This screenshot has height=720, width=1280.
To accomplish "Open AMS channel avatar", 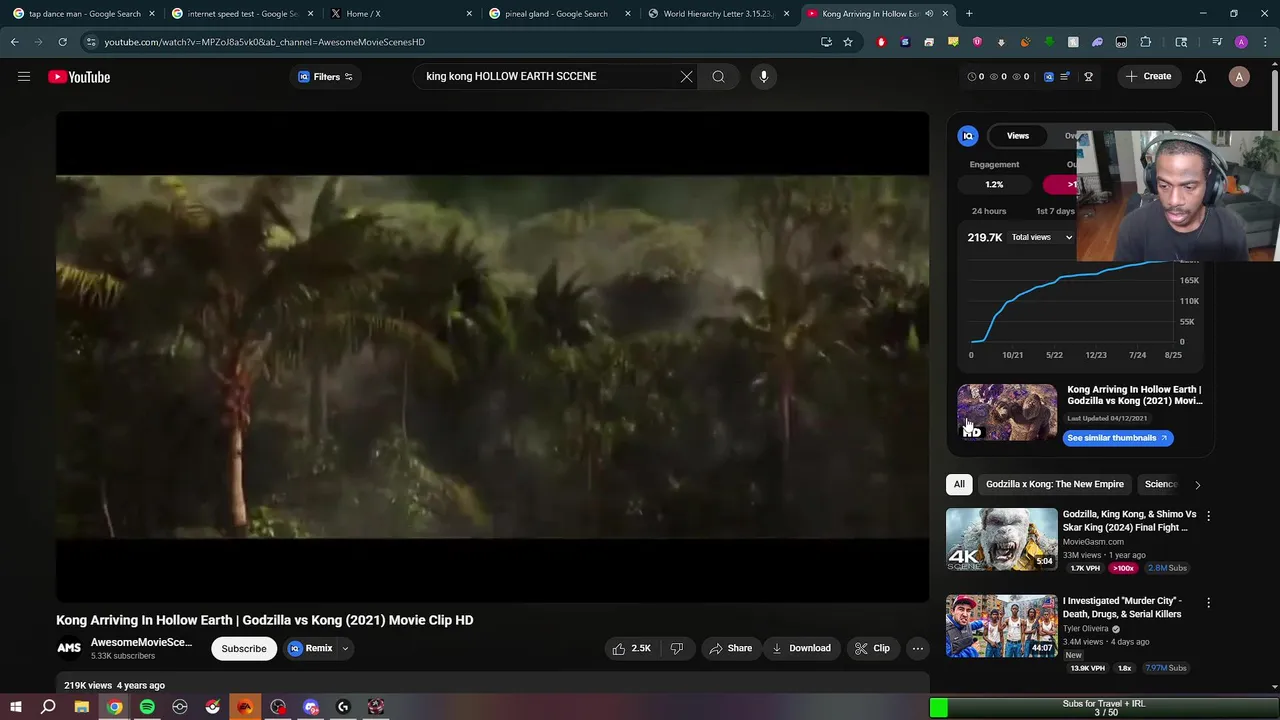I will 69,648.
